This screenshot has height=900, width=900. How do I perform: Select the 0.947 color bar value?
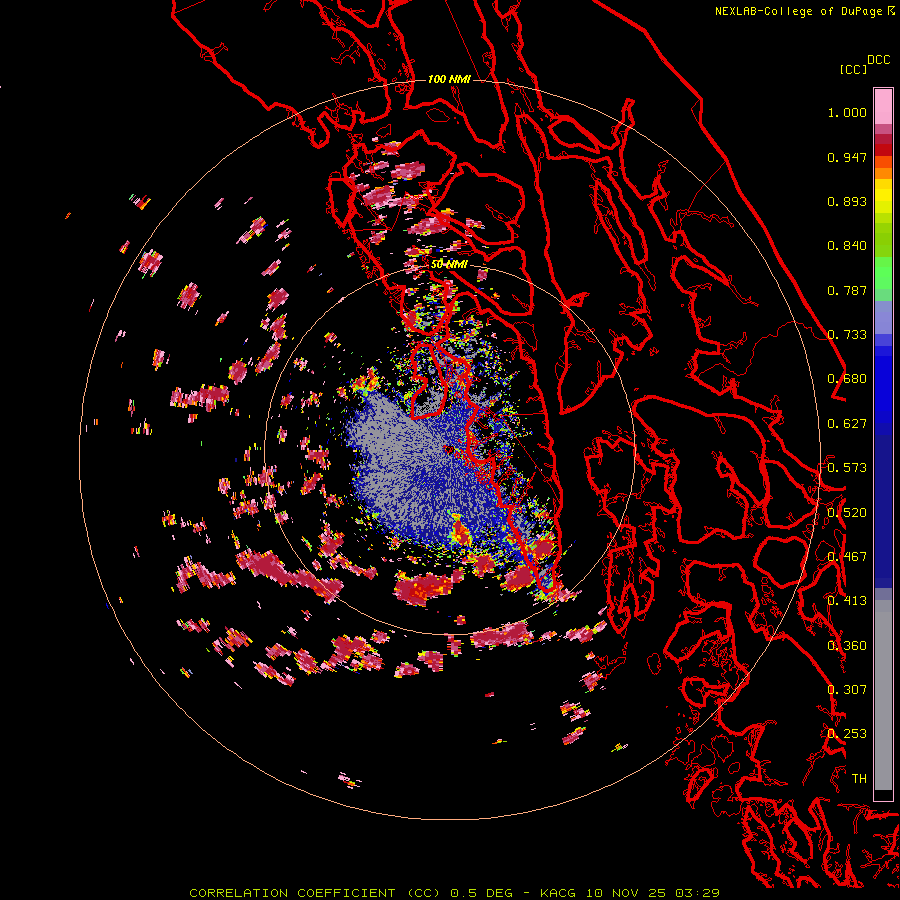pos(847,157)
